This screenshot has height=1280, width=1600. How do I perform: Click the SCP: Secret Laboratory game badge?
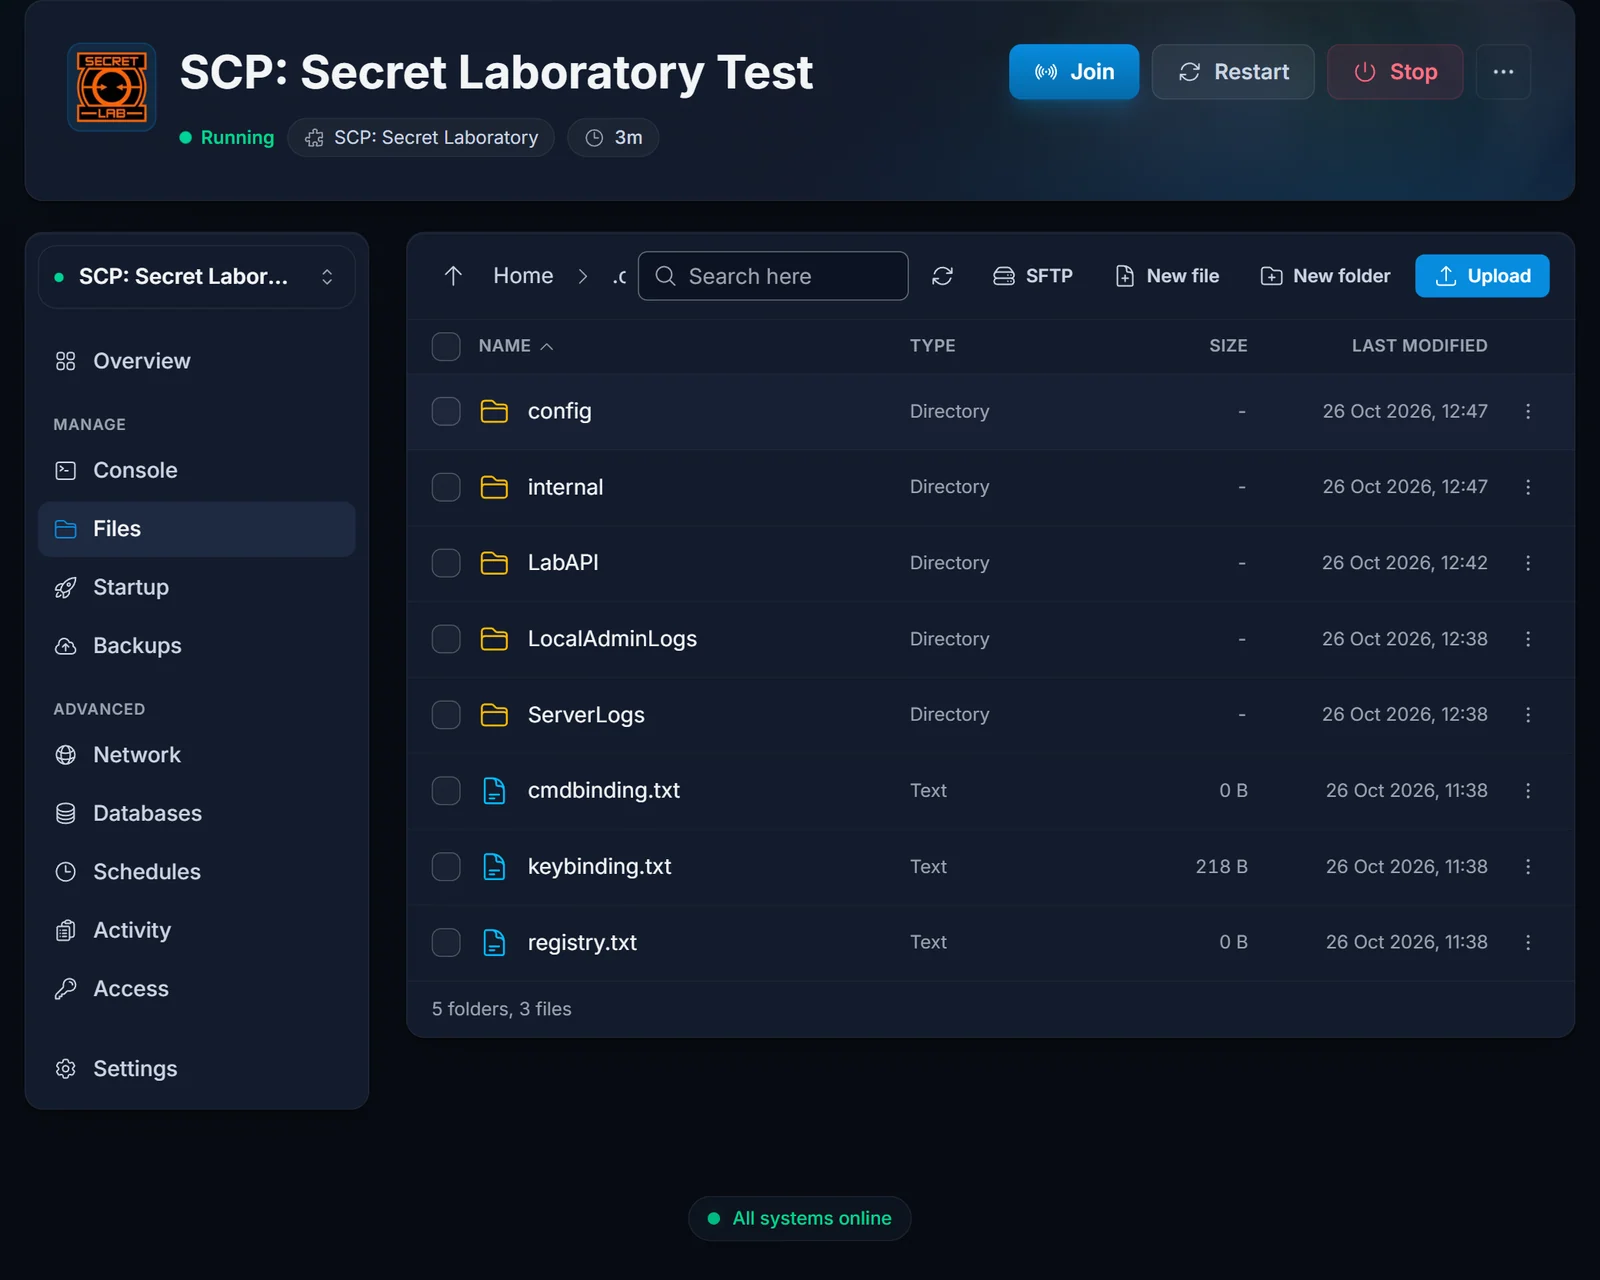point(421,138)
